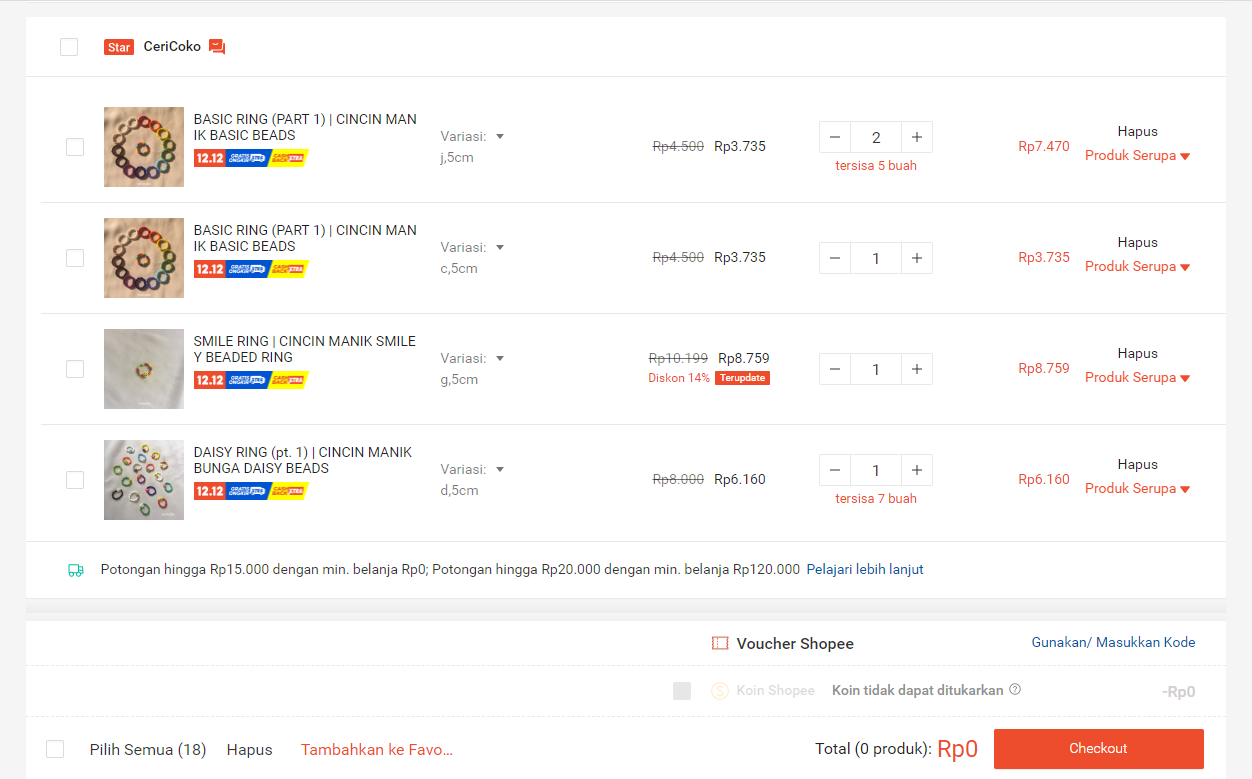Screen dimensions: 1252x779
Task: Open Gunakan/ Masukkan Kode voucher link
Action: tap(1114, 643)
